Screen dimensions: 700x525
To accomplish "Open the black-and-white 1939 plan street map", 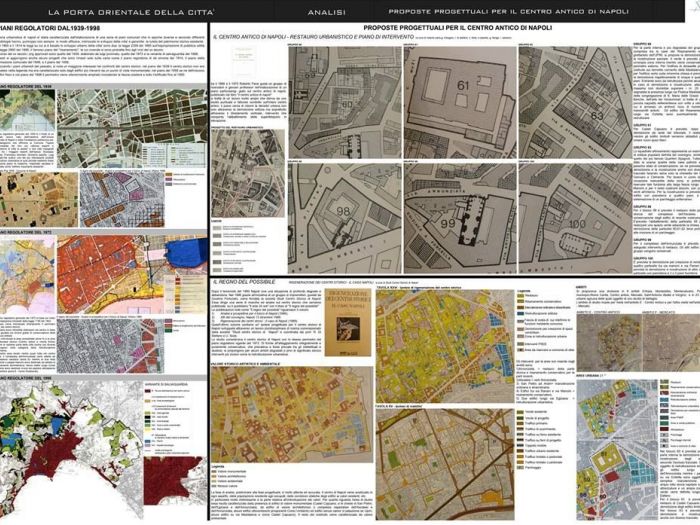I will (x=132, y=128).
